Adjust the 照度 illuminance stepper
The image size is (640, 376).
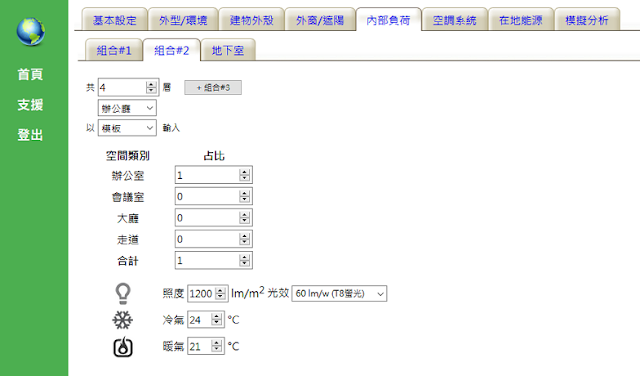[x=220, y=294]
